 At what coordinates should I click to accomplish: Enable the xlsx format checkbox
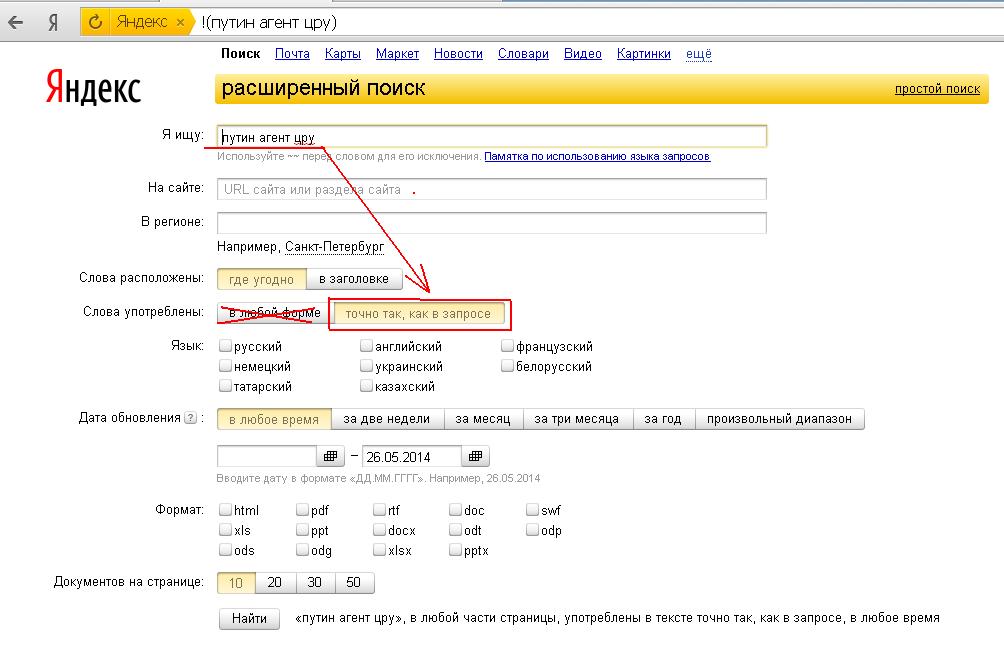click(379, 550)
